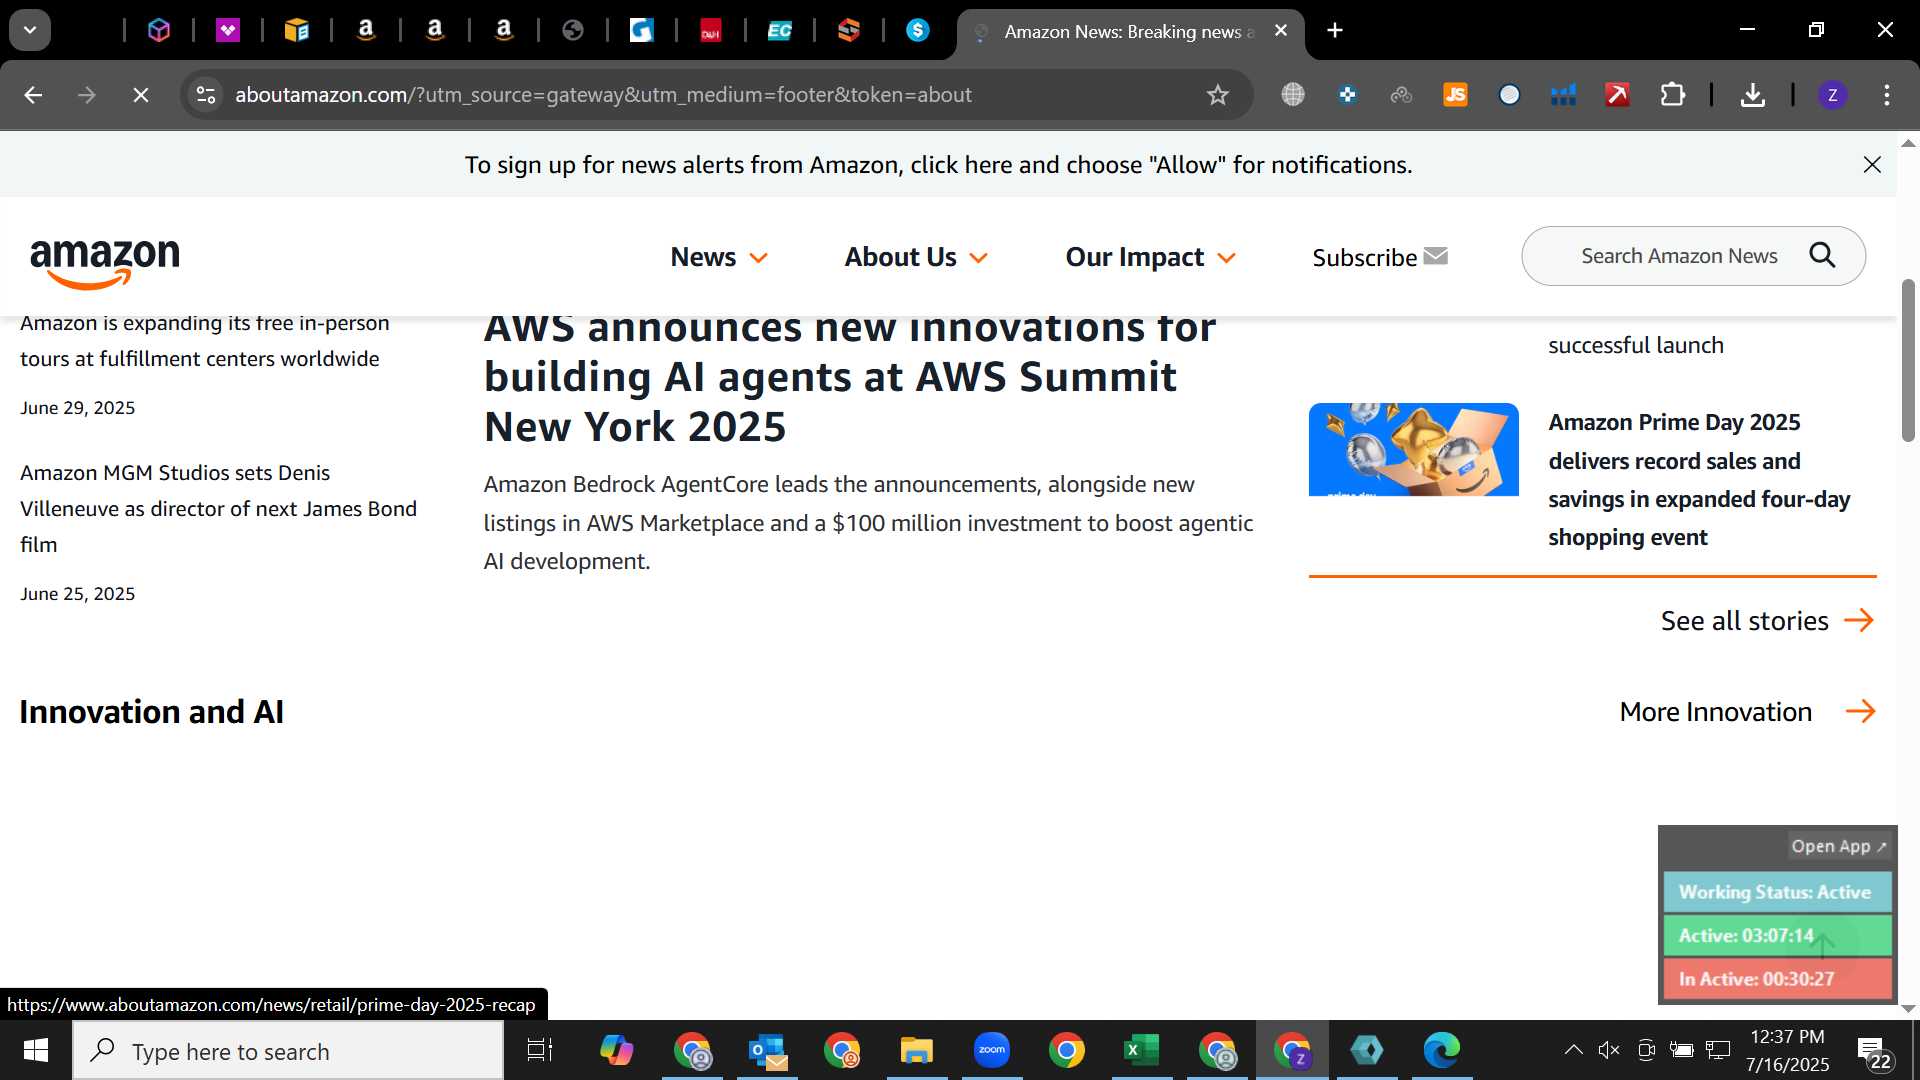Click the Prime Day story thumbnail image
Viewport: 1920px width, 1080px height.
tap(1413, 449)
